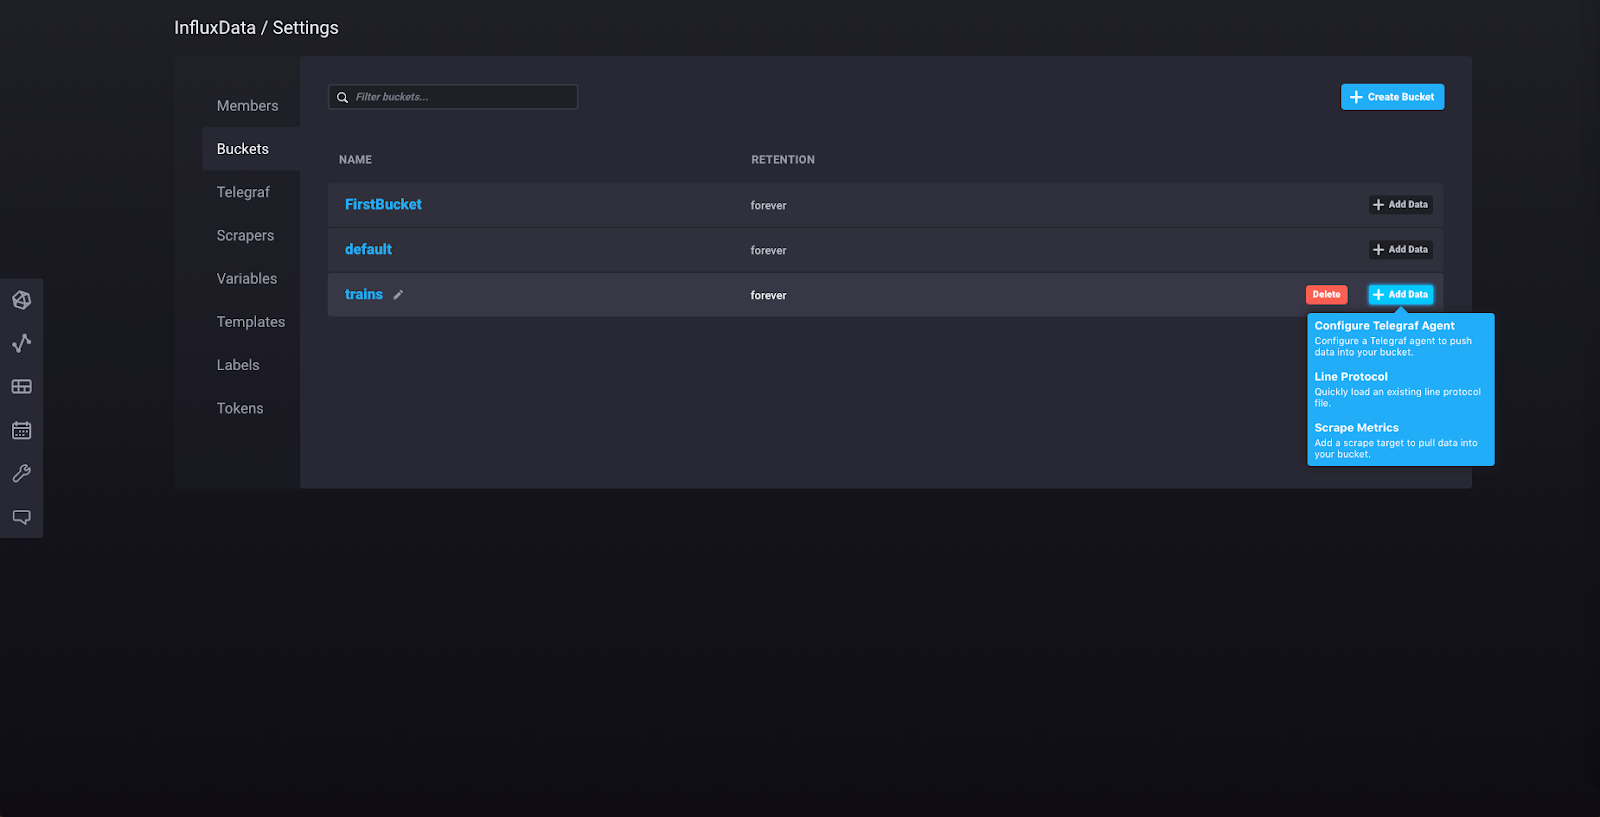Open the default bucket link
1600x817 pixels.
(368, 249)
